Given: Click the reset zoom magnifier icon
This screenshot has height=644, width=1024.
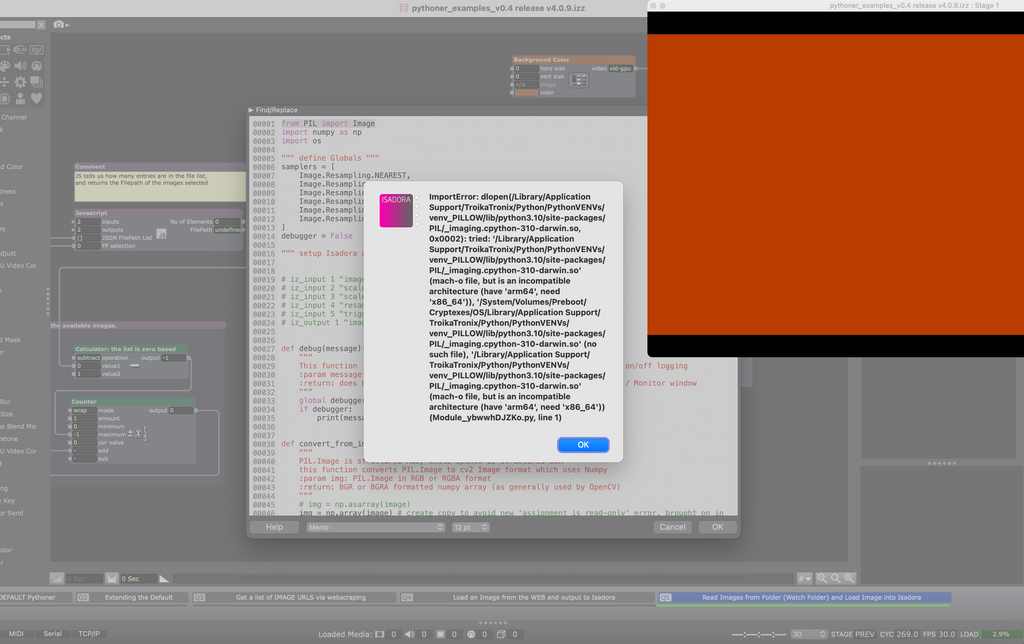Looking at the screenshot, I should pyautogui.click(x=835, y=579).
